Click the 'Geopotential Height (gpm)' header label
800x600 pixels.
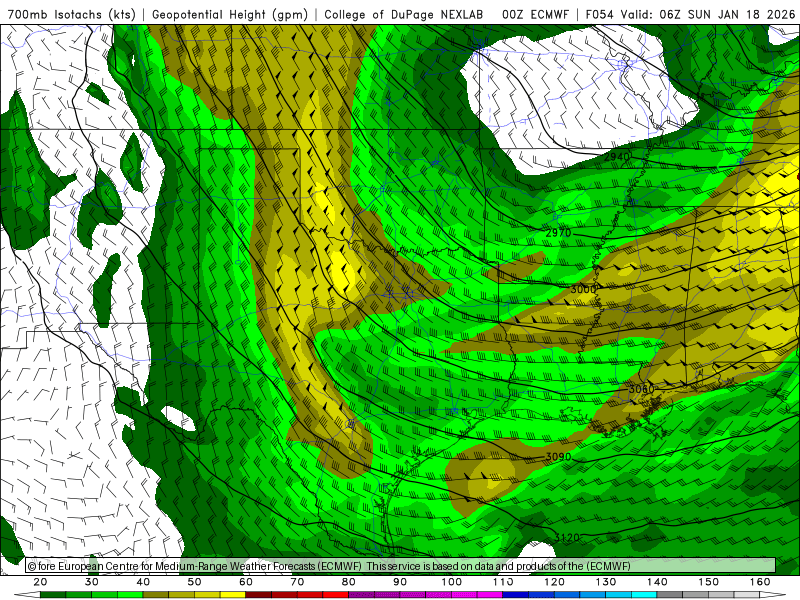pyautogui.click(x=230, y=14)
